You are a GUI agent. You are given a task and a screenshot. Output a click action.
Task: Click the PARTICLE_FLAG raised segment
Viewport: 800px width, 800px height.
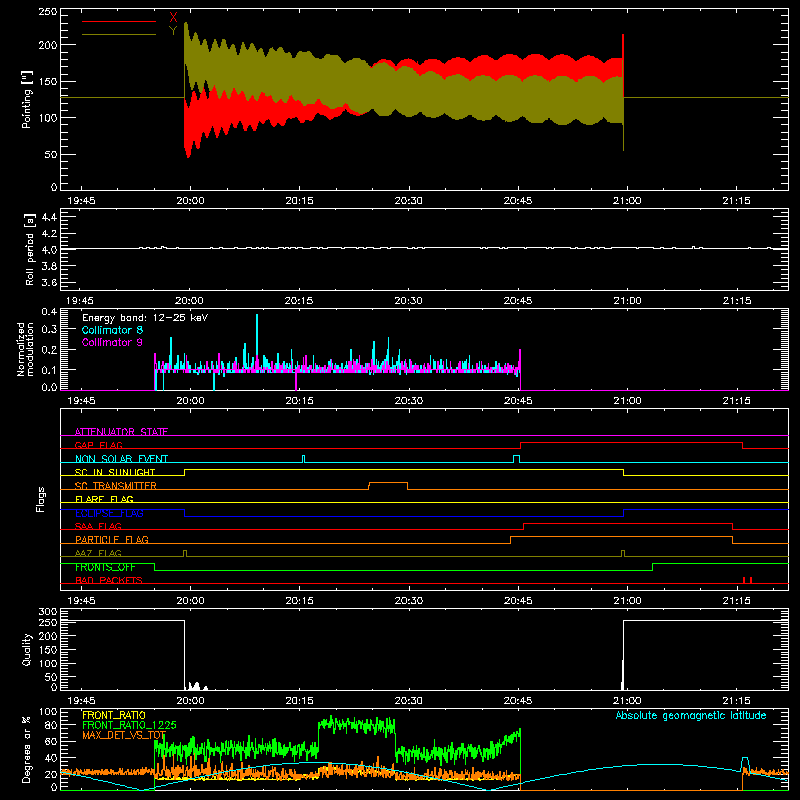pyautogui.click(x=621, y=537)
